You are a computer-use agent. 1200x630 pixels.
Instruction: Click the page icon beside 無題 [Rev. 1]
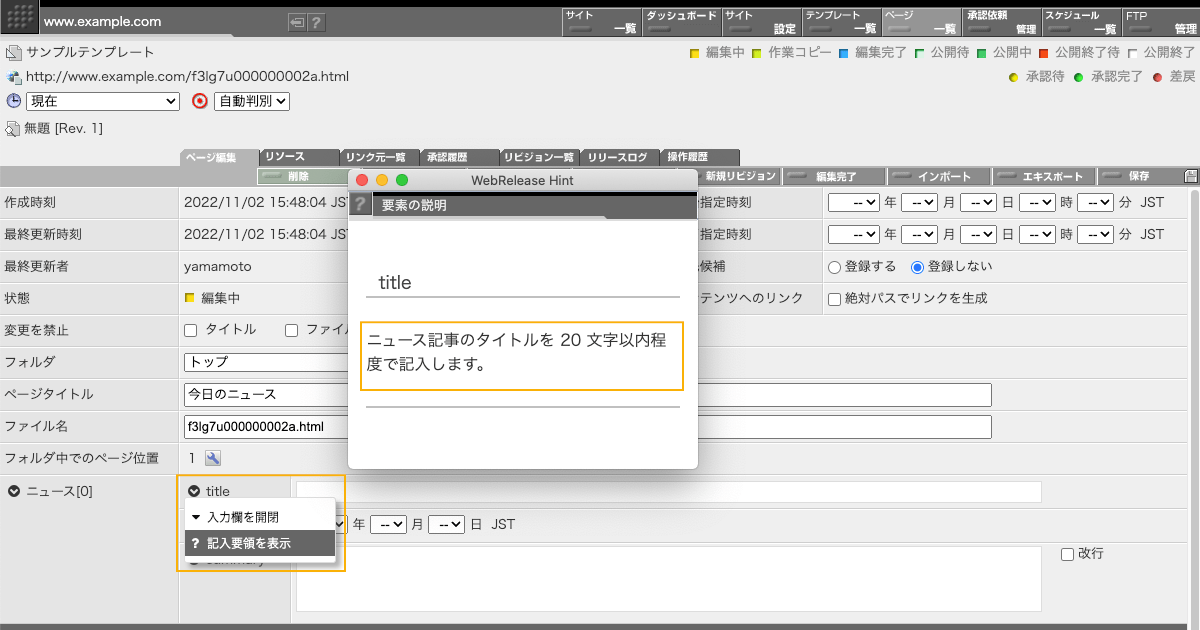[10, 128]
